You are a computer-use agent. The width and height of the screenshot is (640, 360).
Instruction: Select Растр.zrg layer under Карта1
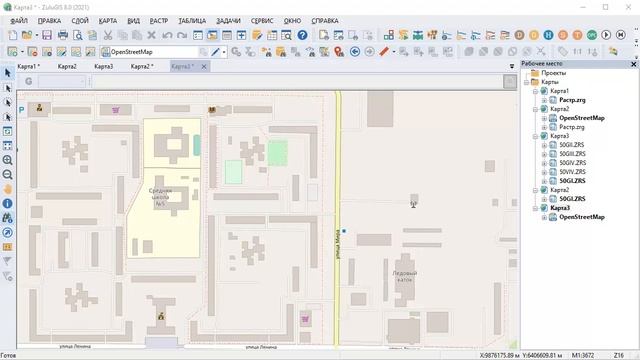(x=572, y=100)
